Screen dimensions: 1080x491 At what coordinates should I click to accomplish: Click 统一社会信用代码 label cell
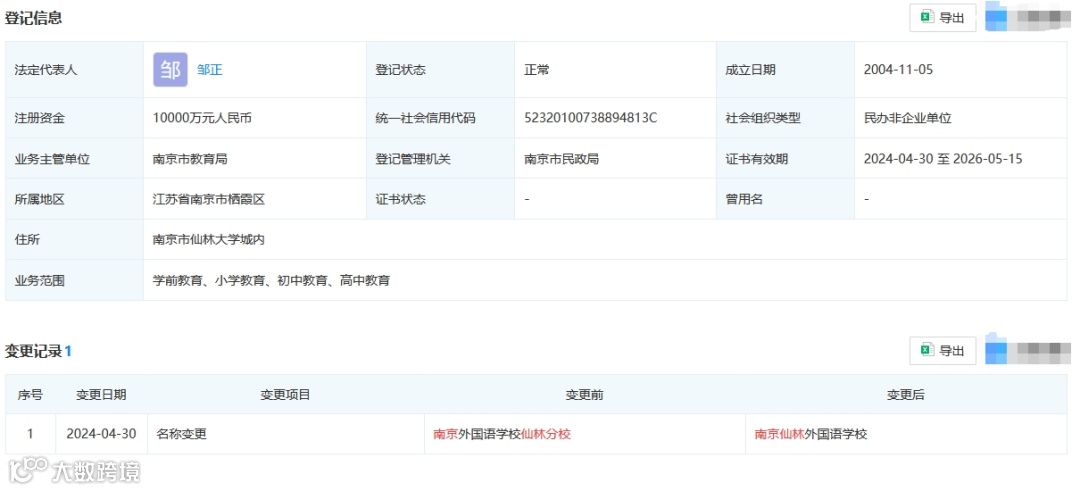point(441,118)
